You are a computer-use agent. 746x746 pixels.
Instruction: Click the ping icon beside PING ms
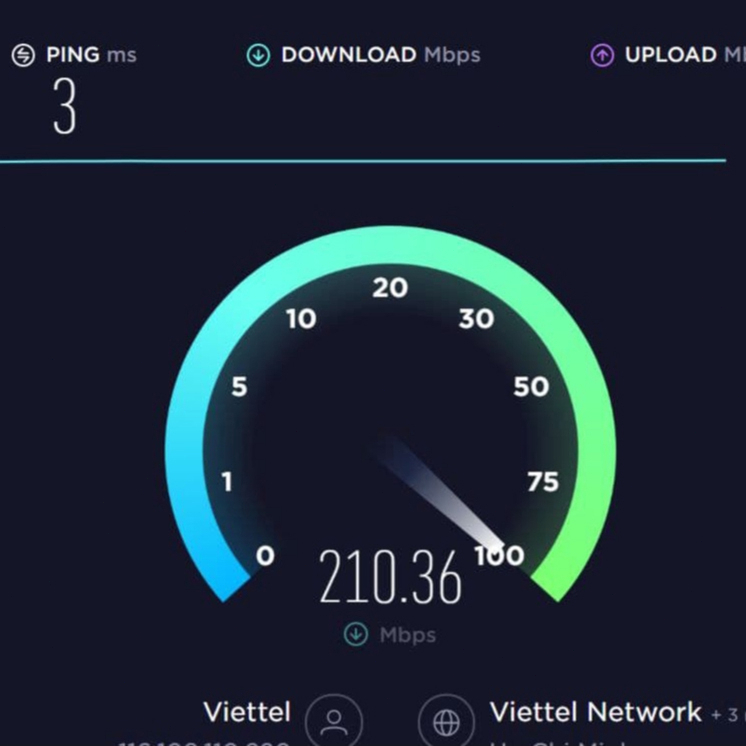pyautogui.click(x=23, y=55)
